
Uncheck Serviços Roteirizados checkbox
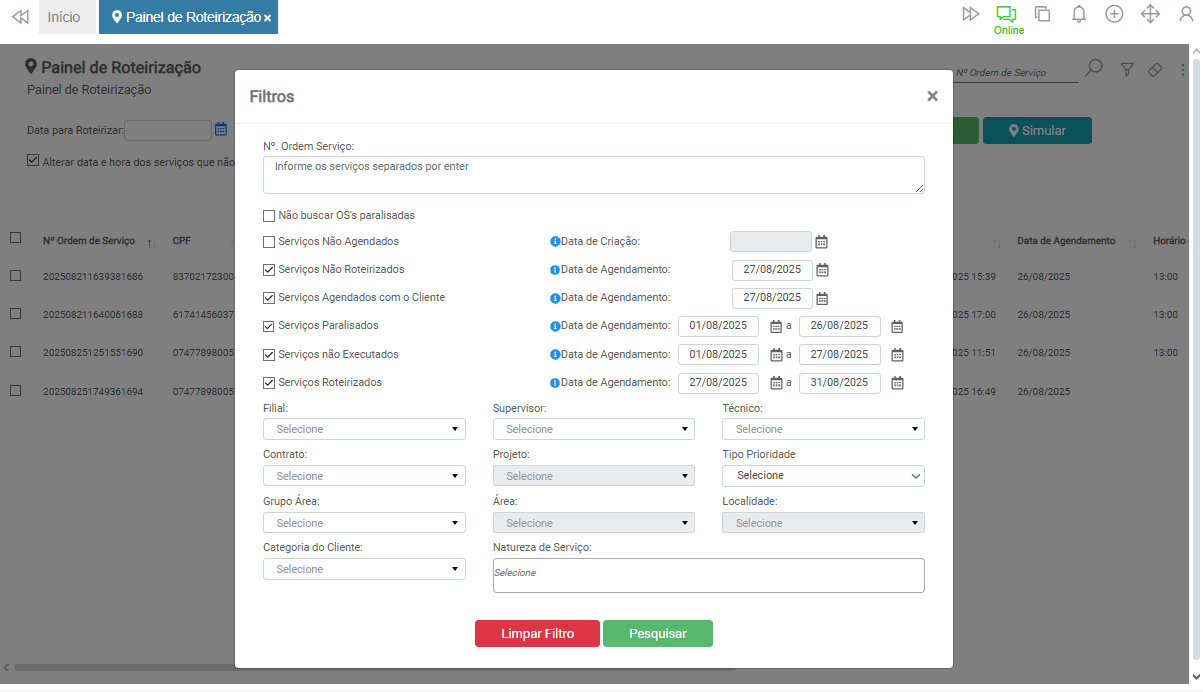[x=269, y=382]
